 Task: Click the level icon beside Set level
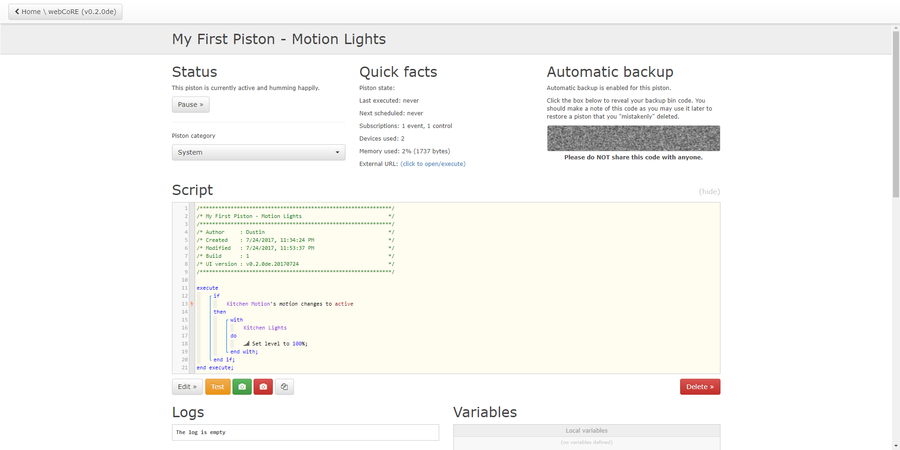pos(246,343)
